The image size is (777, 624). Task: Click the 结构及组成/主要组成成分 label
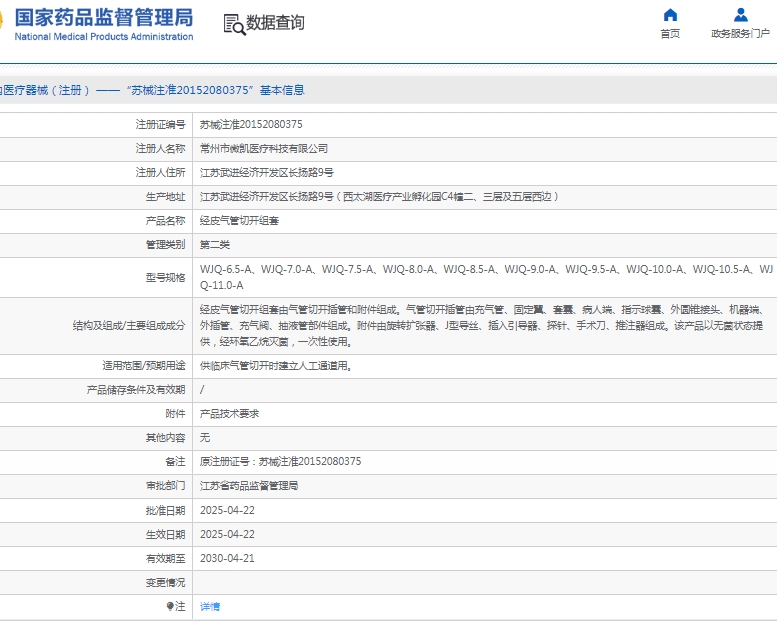tap(129, 326)
